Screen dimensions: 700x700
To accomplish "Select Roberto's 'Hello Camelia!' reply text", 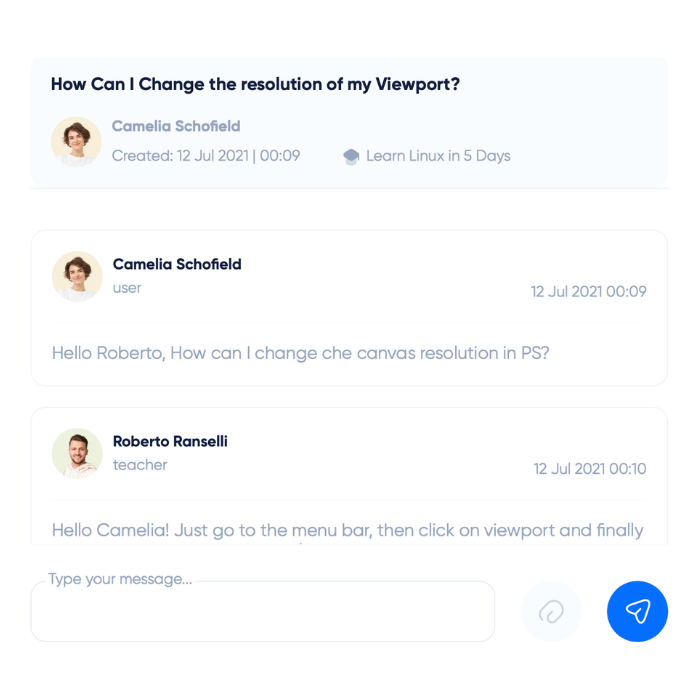I will [x=347, y=530].
